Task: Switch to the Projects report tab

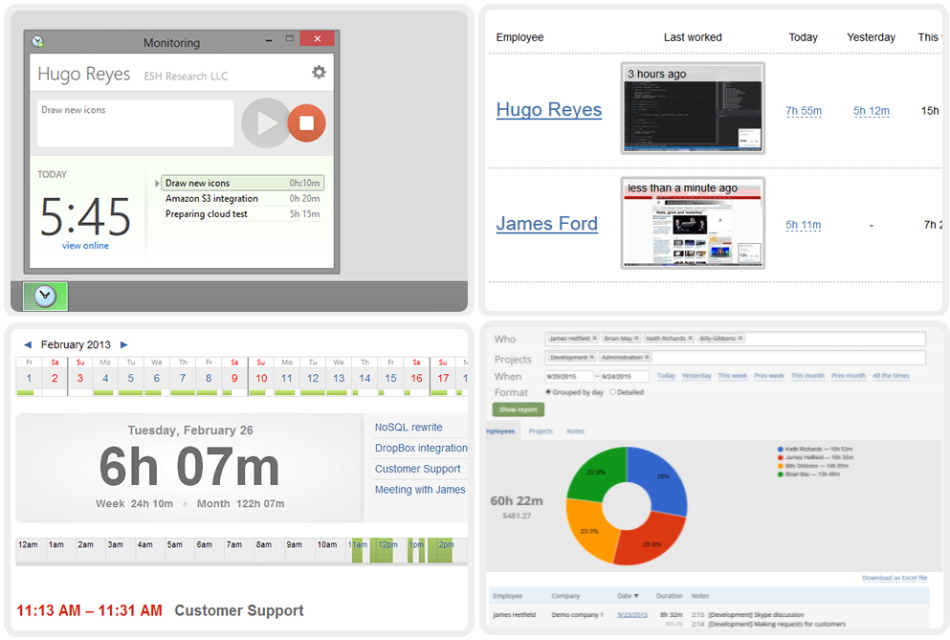Action: pyautogui.click(x=541, y=431)
